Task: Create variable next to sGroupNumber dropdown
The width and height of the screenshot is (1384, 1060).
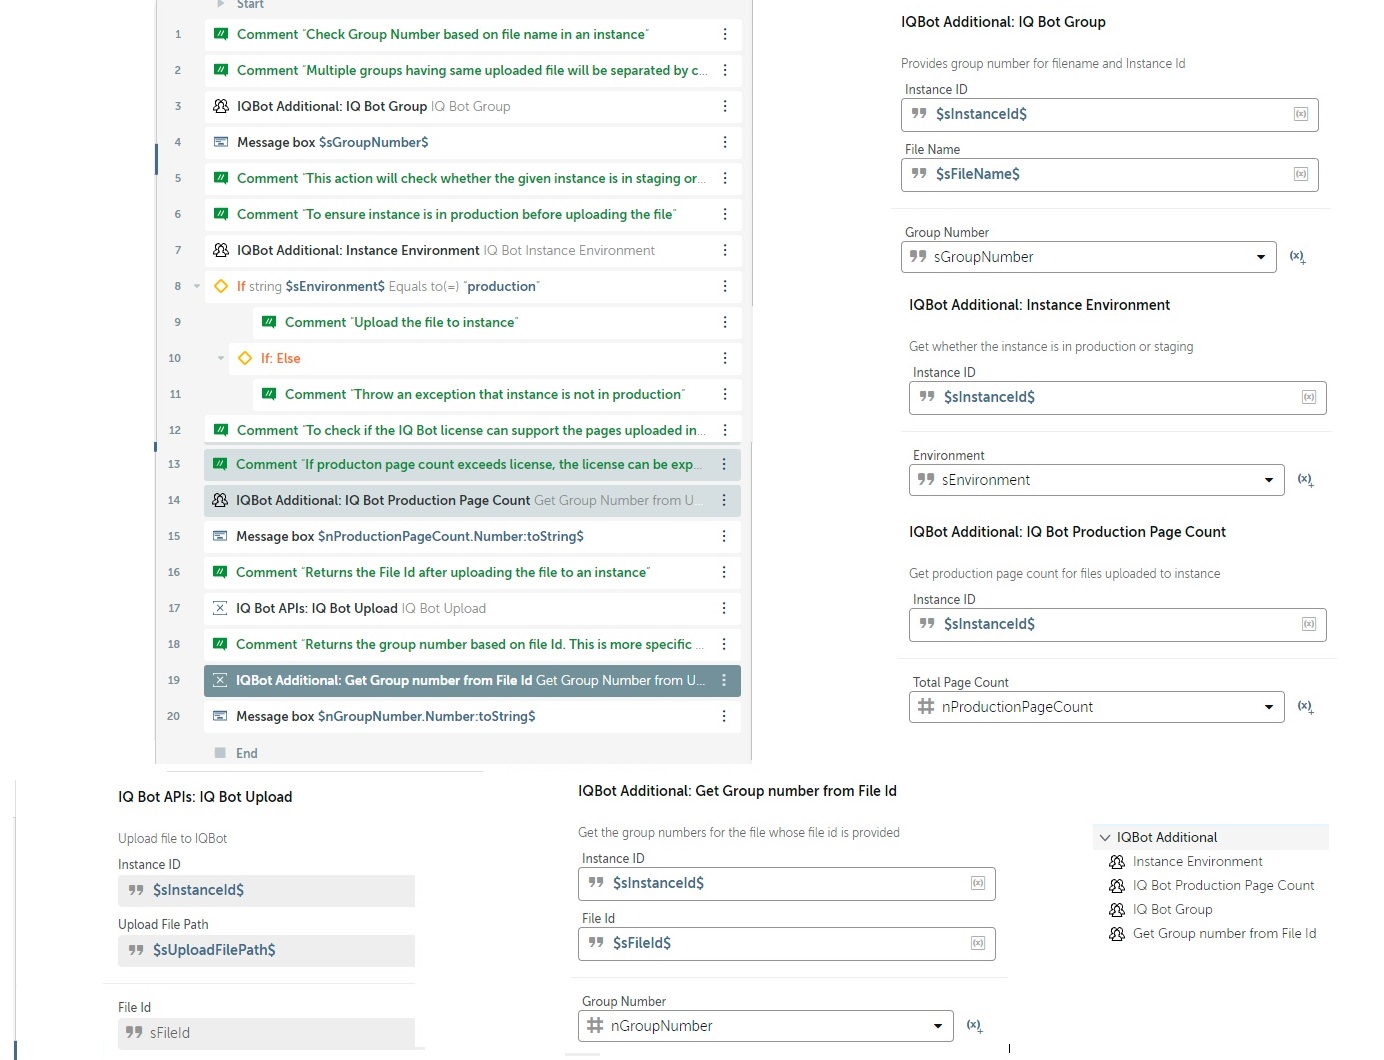Action: pos(1297,257)
